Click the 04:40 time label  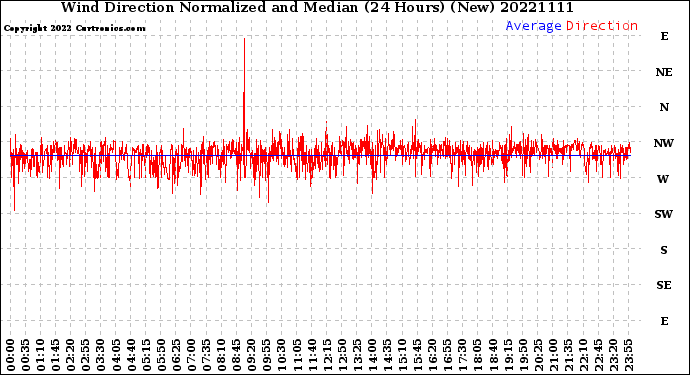point(132,355)
